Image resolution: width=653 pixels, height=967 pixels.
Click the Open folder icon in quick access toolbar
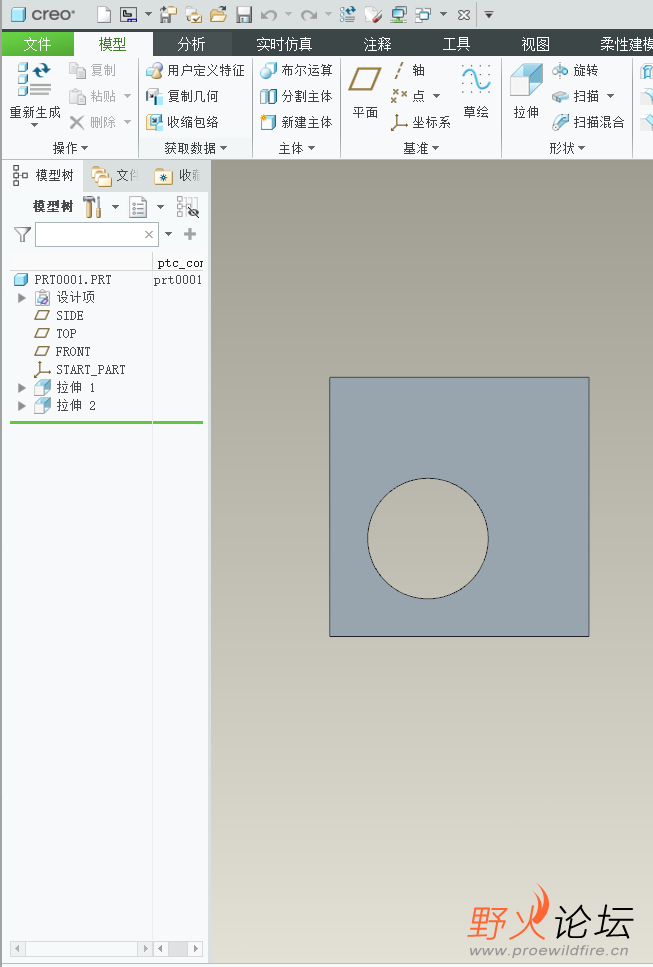(x=218, y=14)
